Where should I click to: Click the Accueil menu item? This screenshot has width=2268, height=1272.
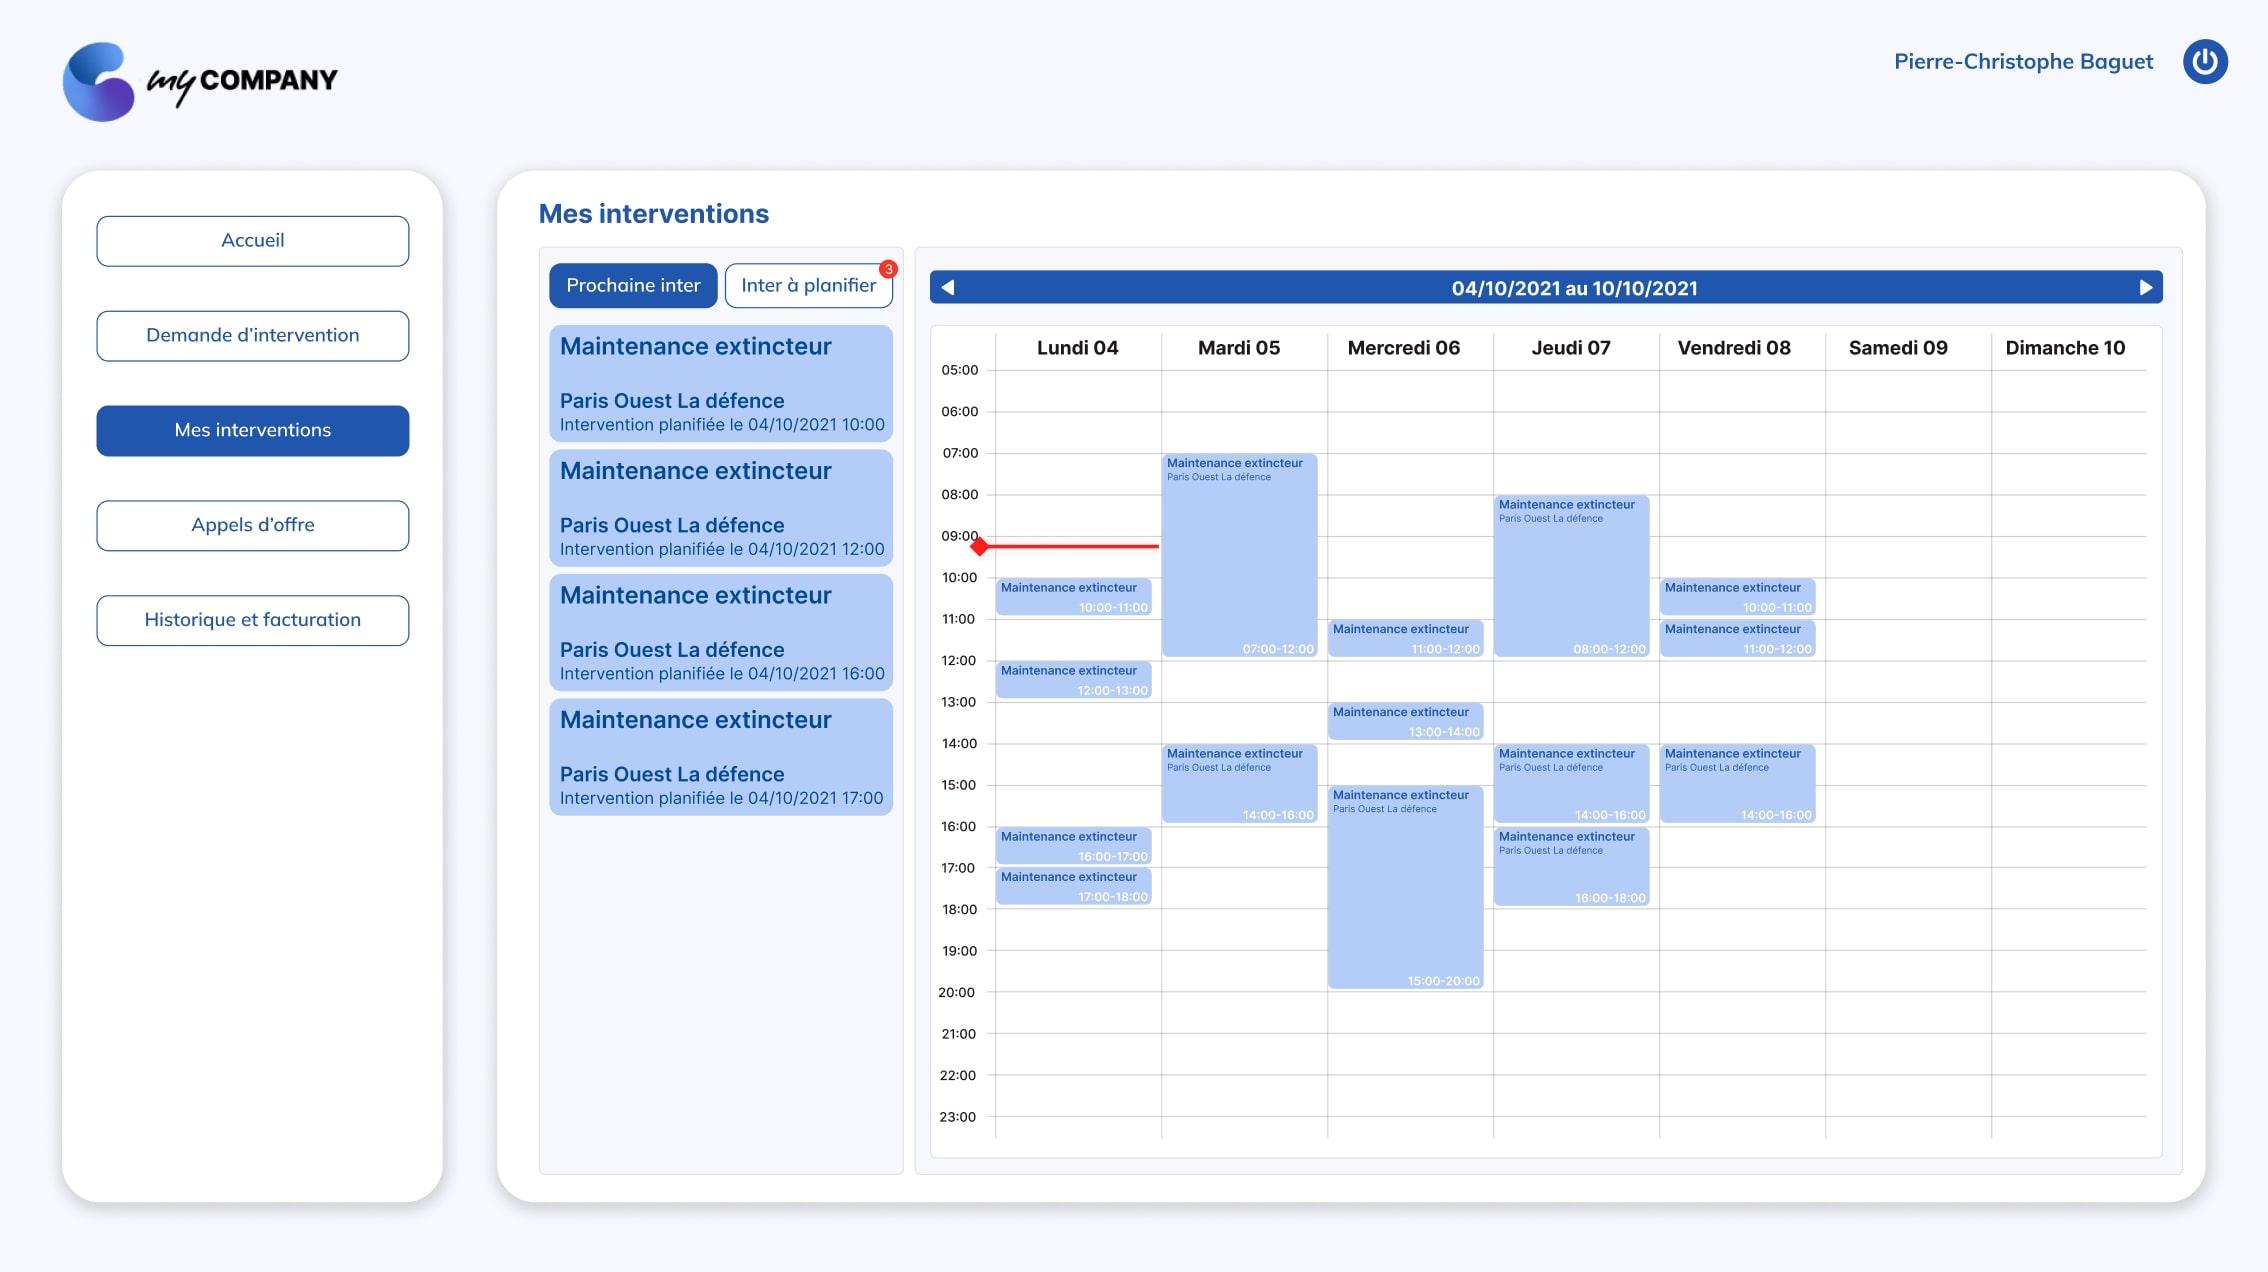252,240
